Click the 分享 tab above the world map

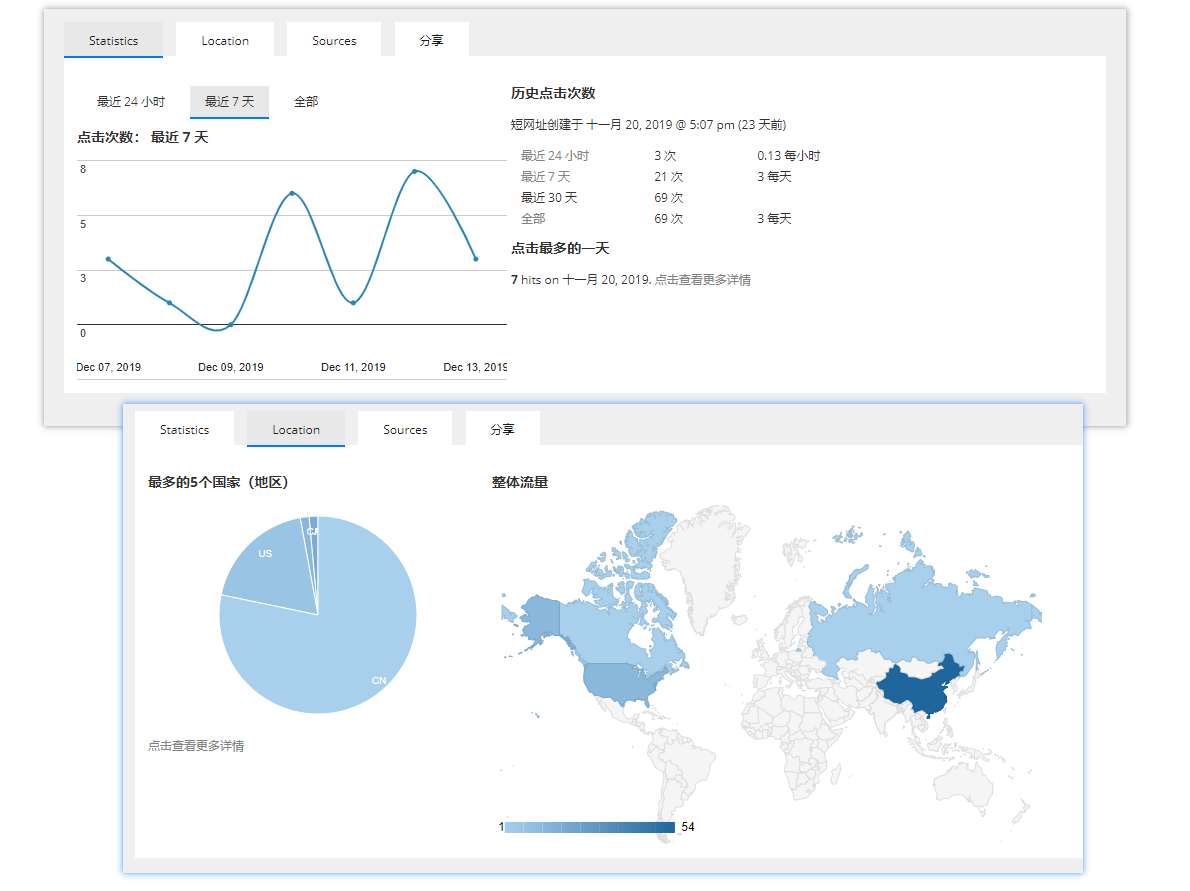pyautogui.click(x=502, y=430)
